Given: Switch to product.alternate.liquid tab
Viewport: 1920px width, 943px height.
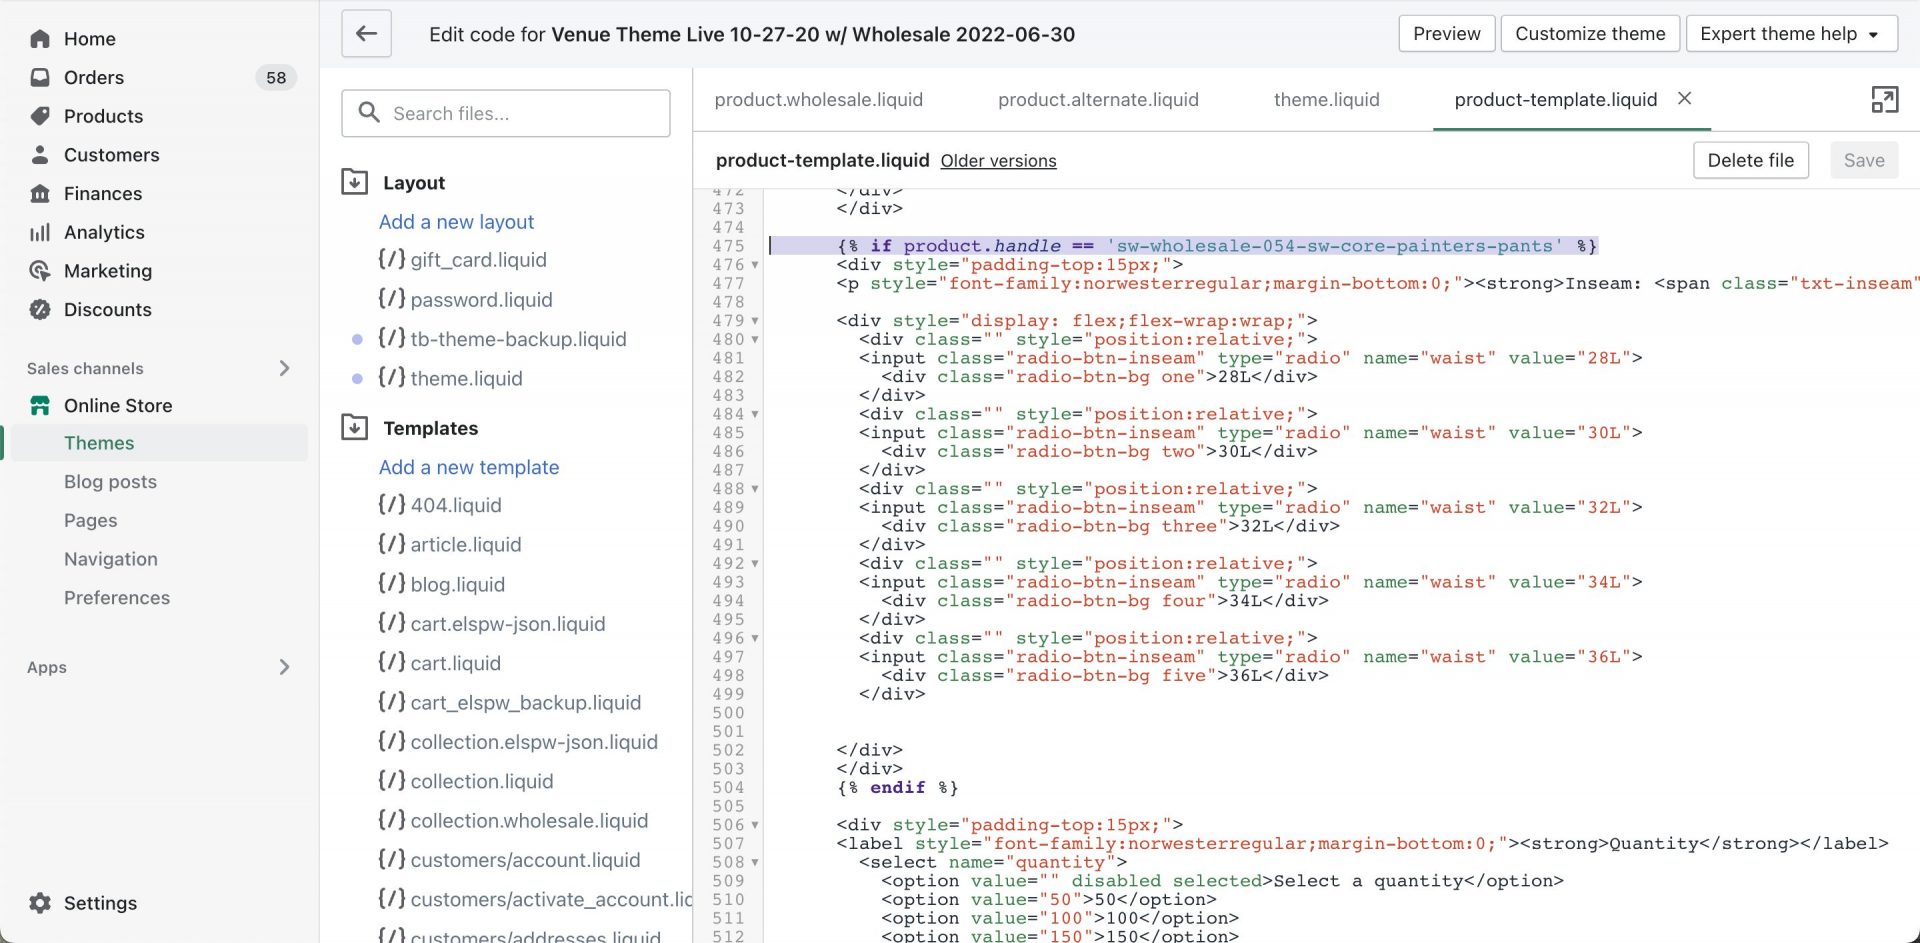Looking at the screenshot, I should point(1098,99).
